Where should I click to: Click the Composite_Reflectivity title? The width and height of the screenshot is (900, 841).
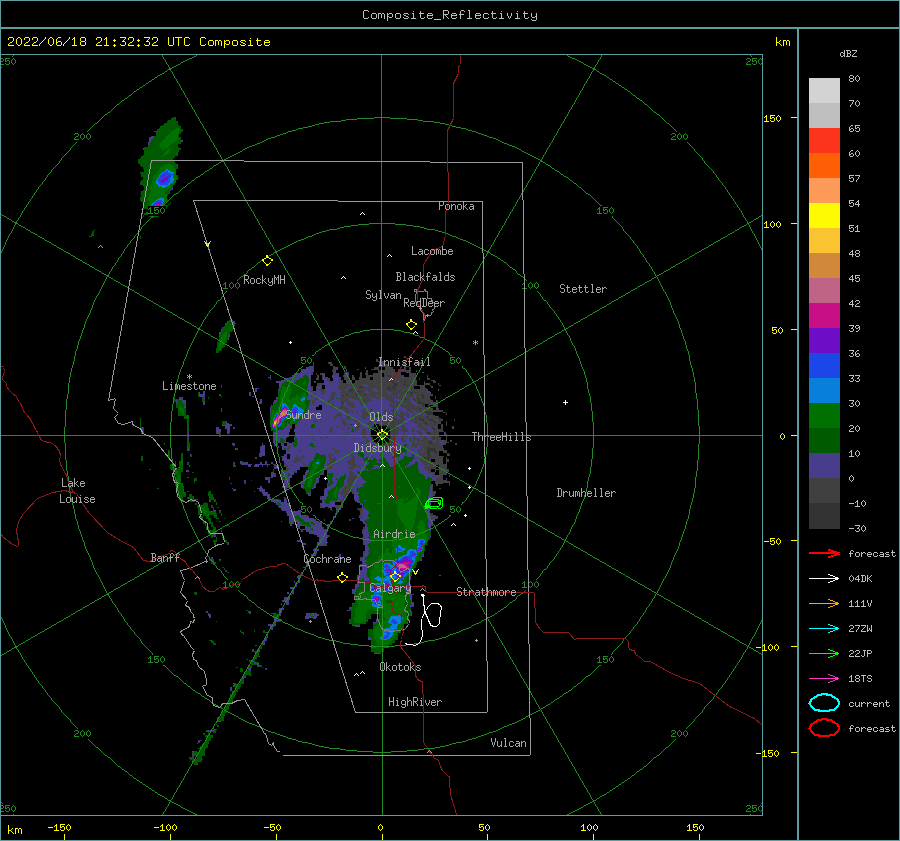[x=450, y=15]
